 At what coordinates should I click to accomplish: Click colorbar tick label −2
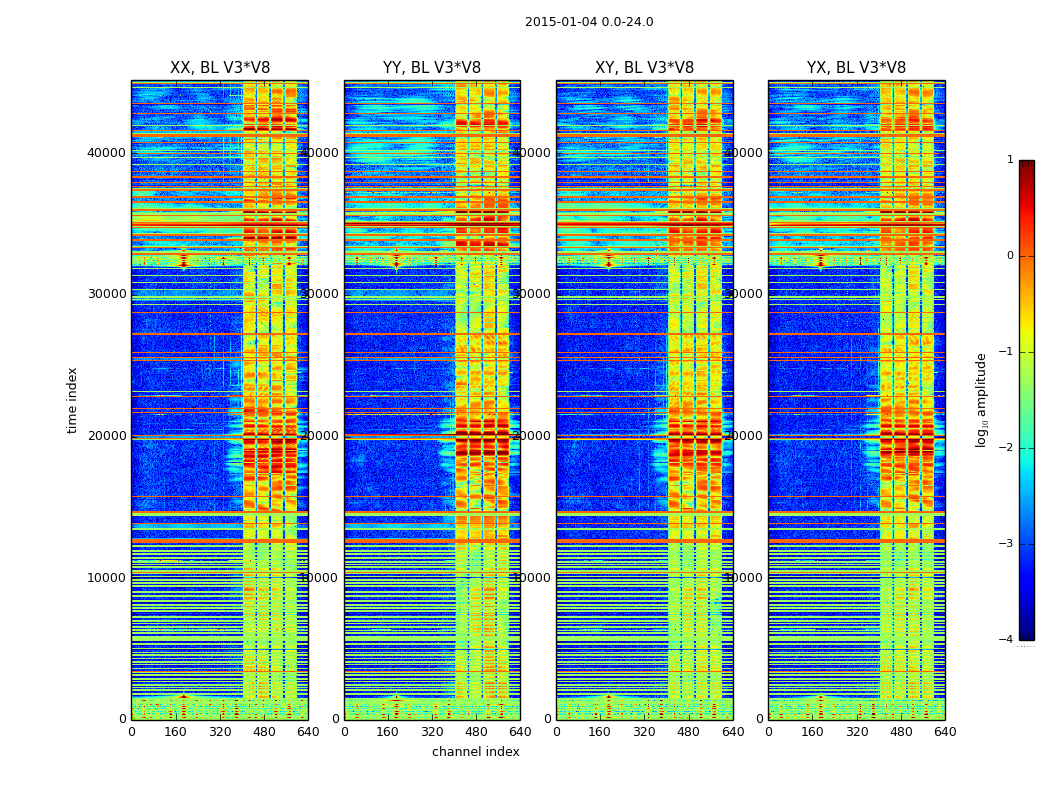[1006, 448]
